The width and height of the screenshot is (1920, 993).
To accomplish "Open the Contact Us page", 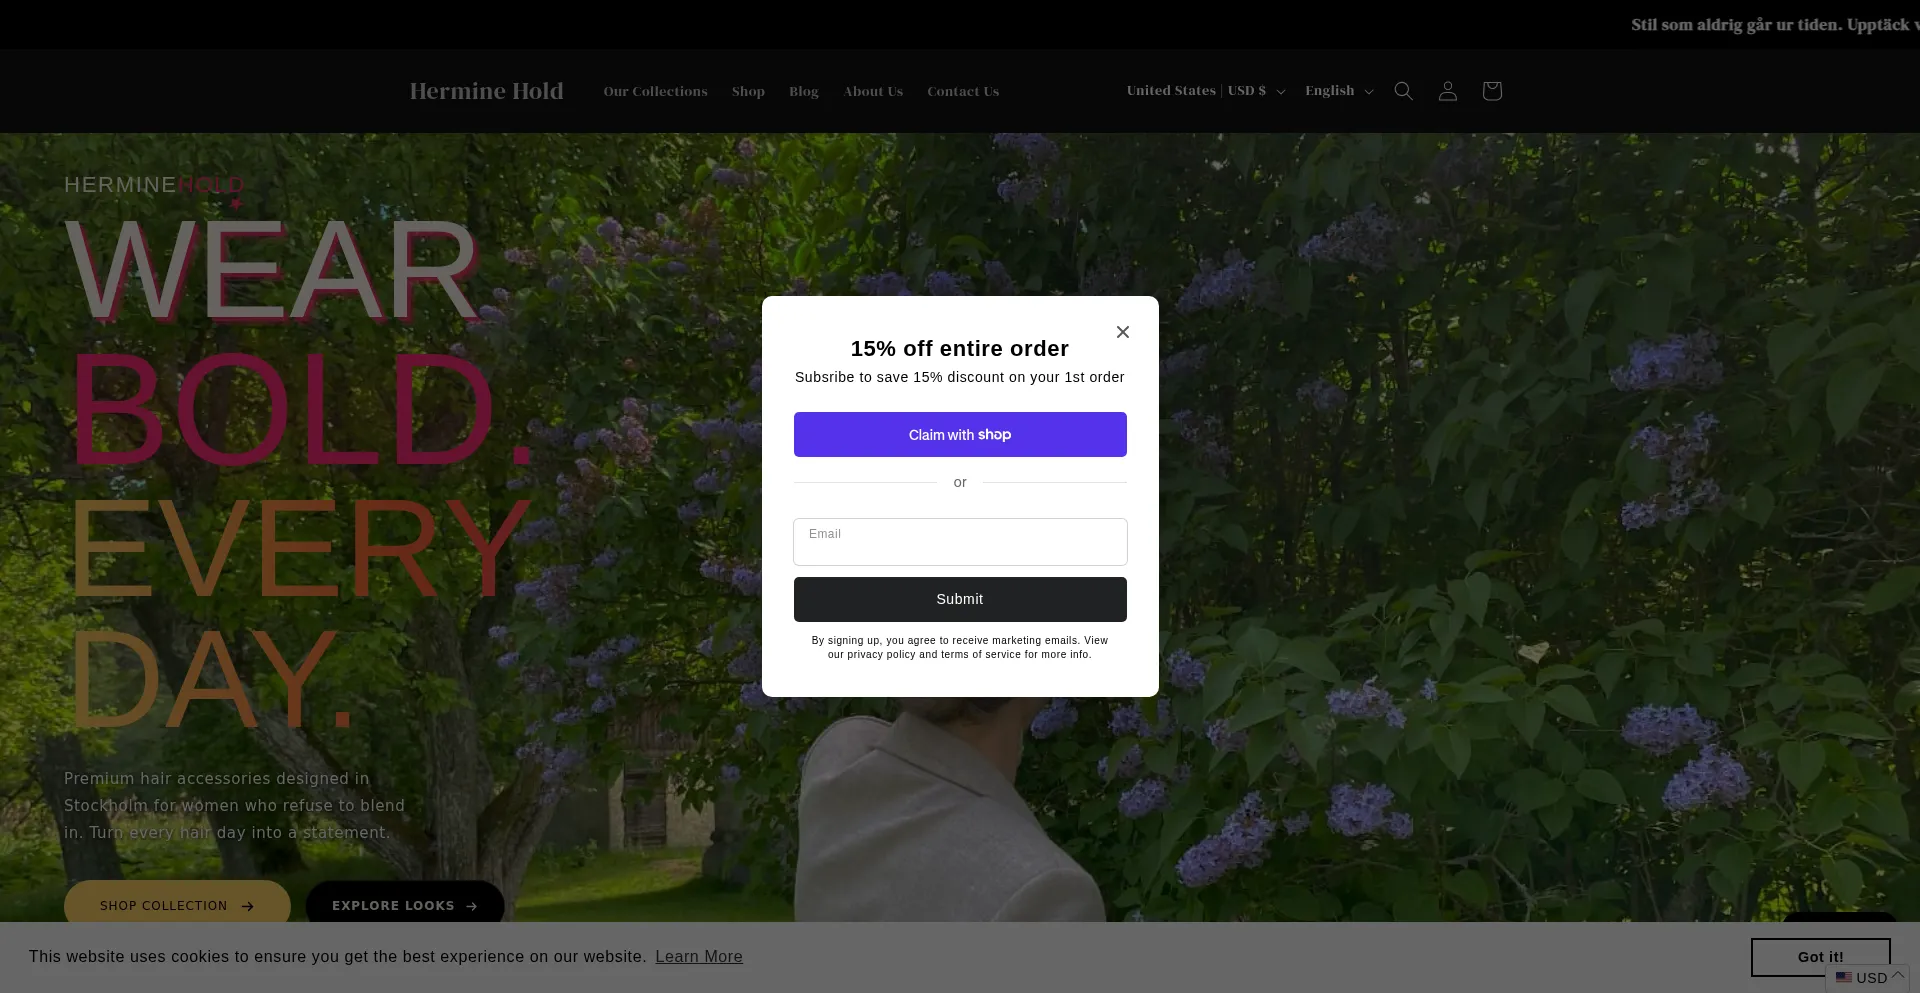I will (x=963, y=91).
